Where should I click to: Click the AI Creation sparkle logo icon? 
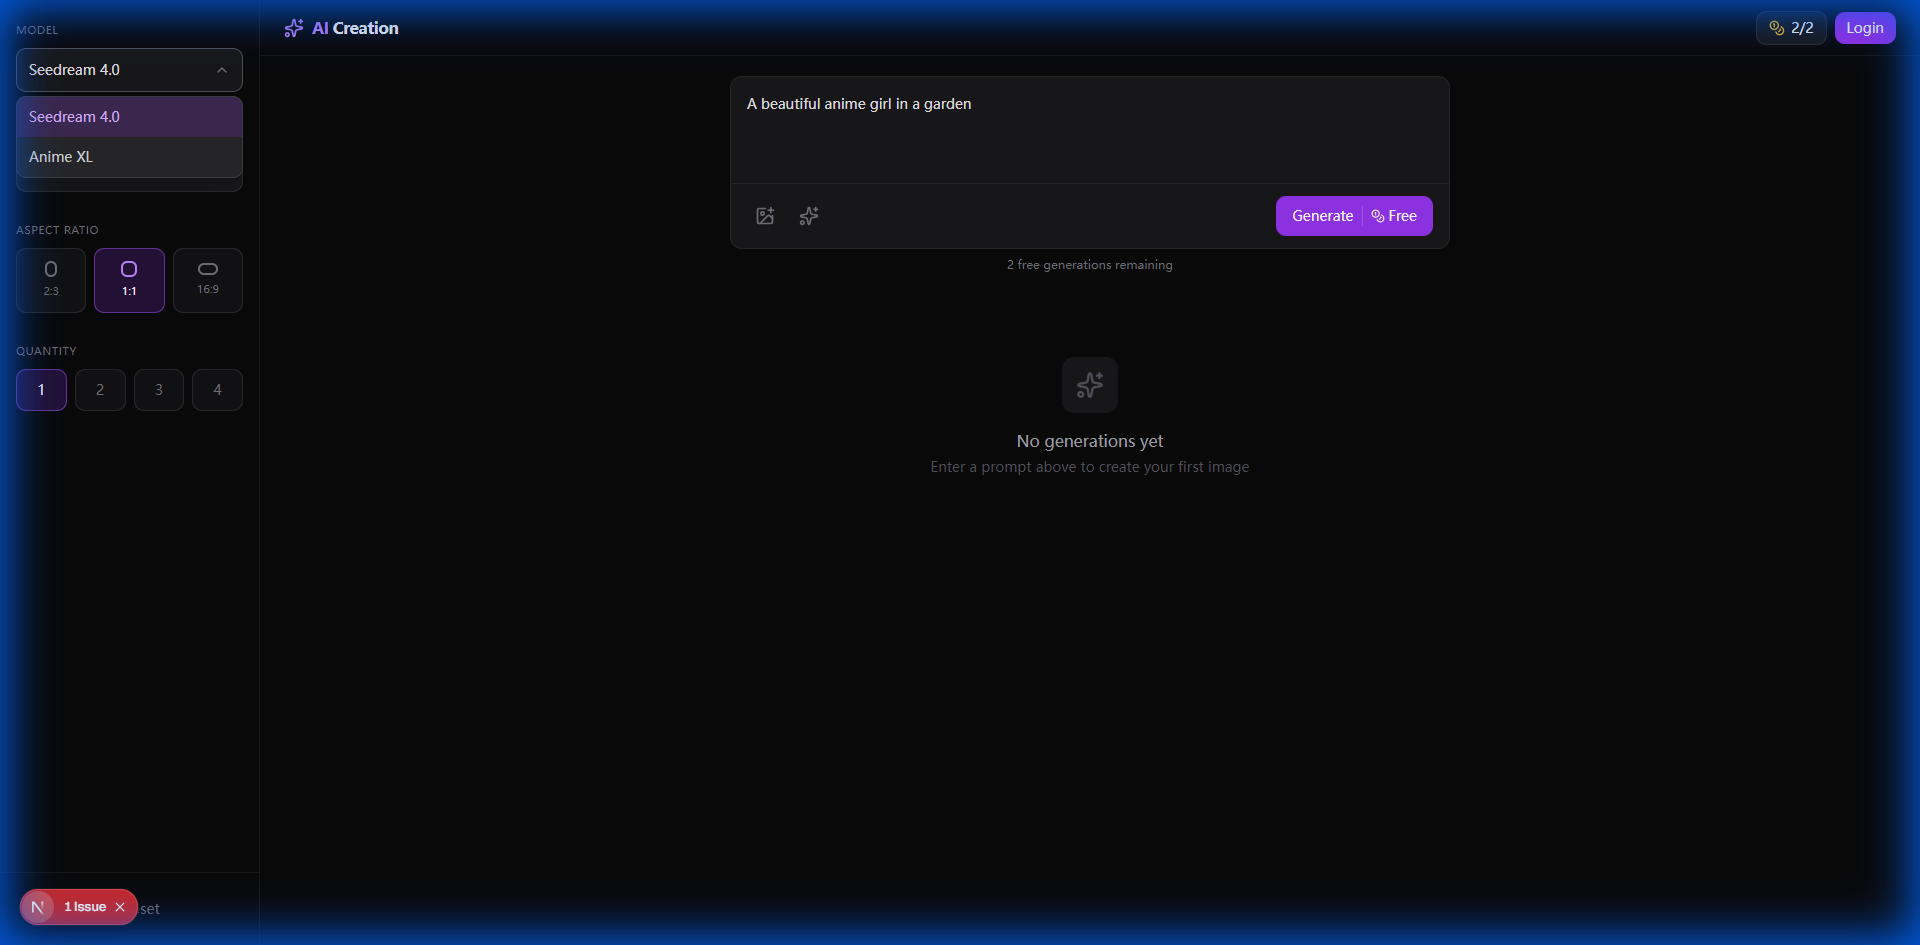[293, 28]
